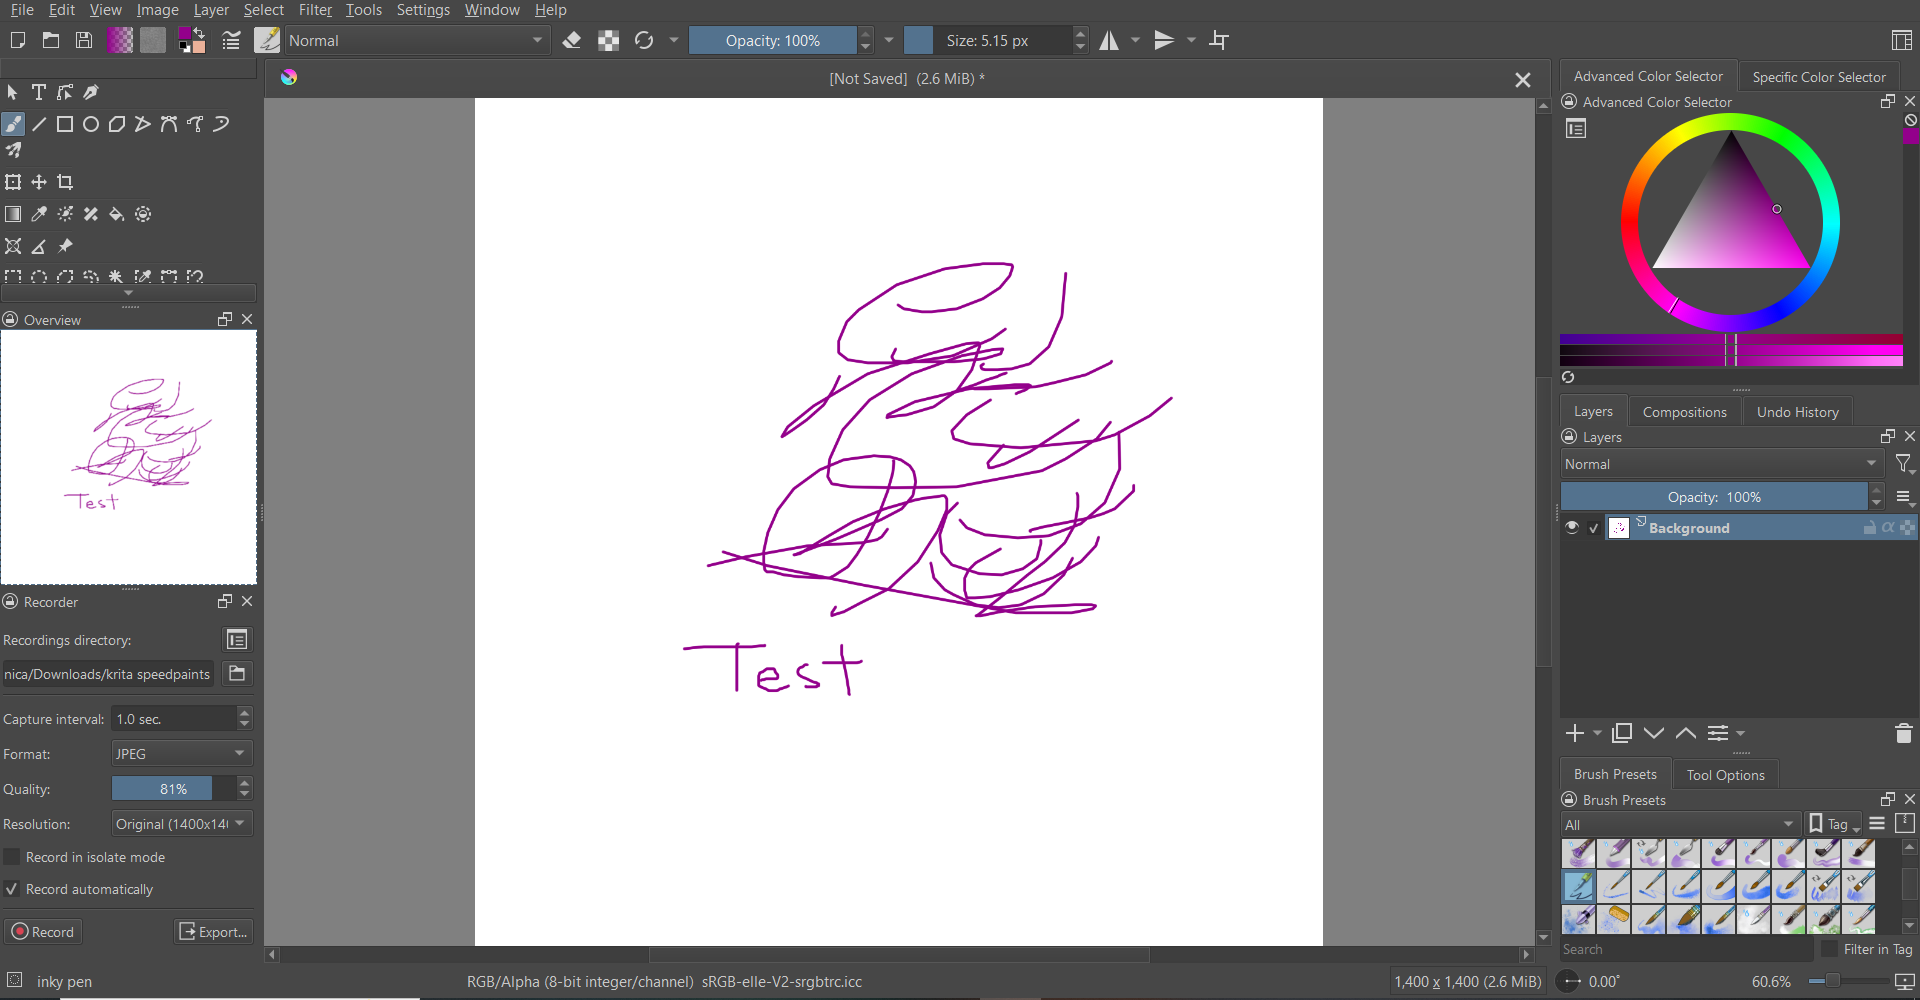Hide the Background layer with eye icon

coord(1572,528)
